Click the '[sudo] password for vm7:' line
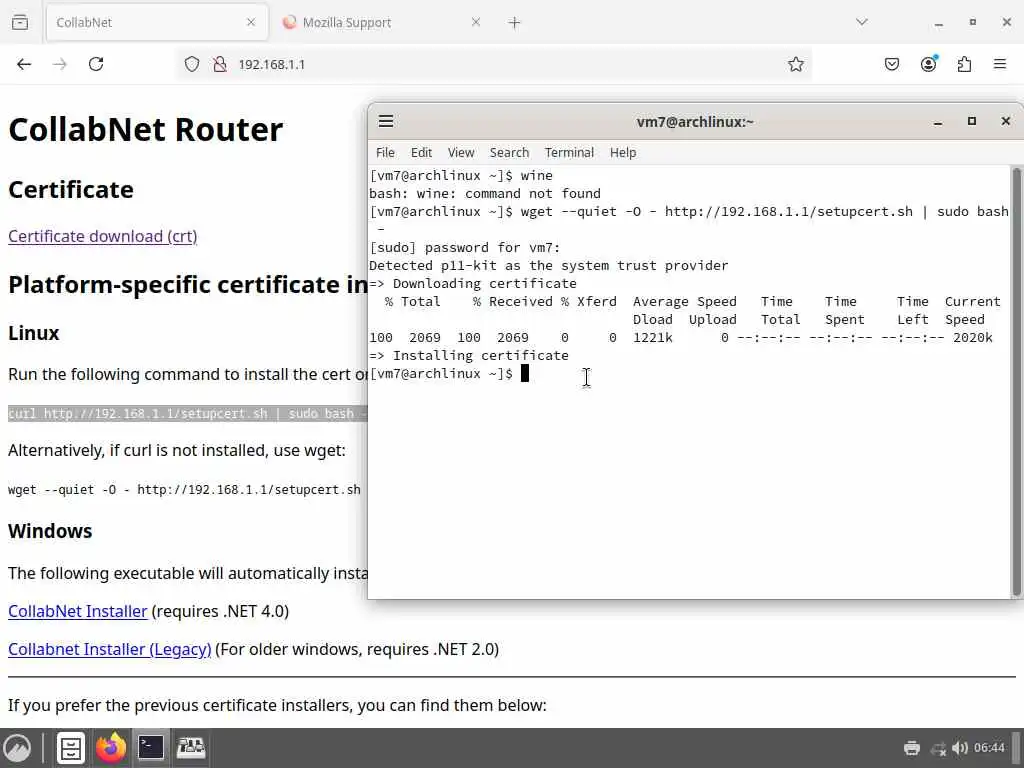The width and height of the screenshot is (1024, 768). [x=464, y=248]
